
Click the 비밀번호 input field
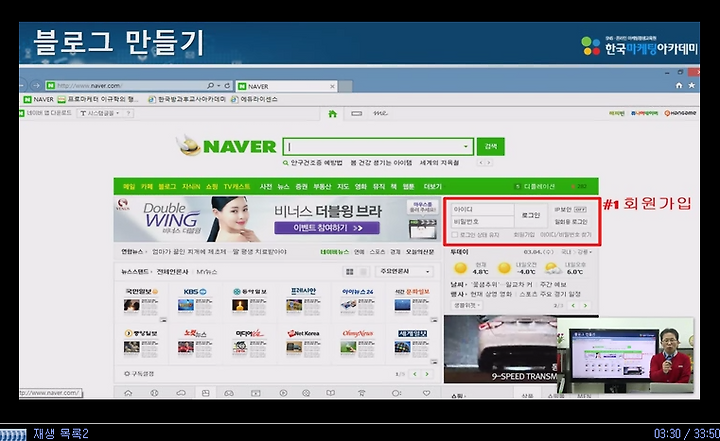[x=482, y=222]
